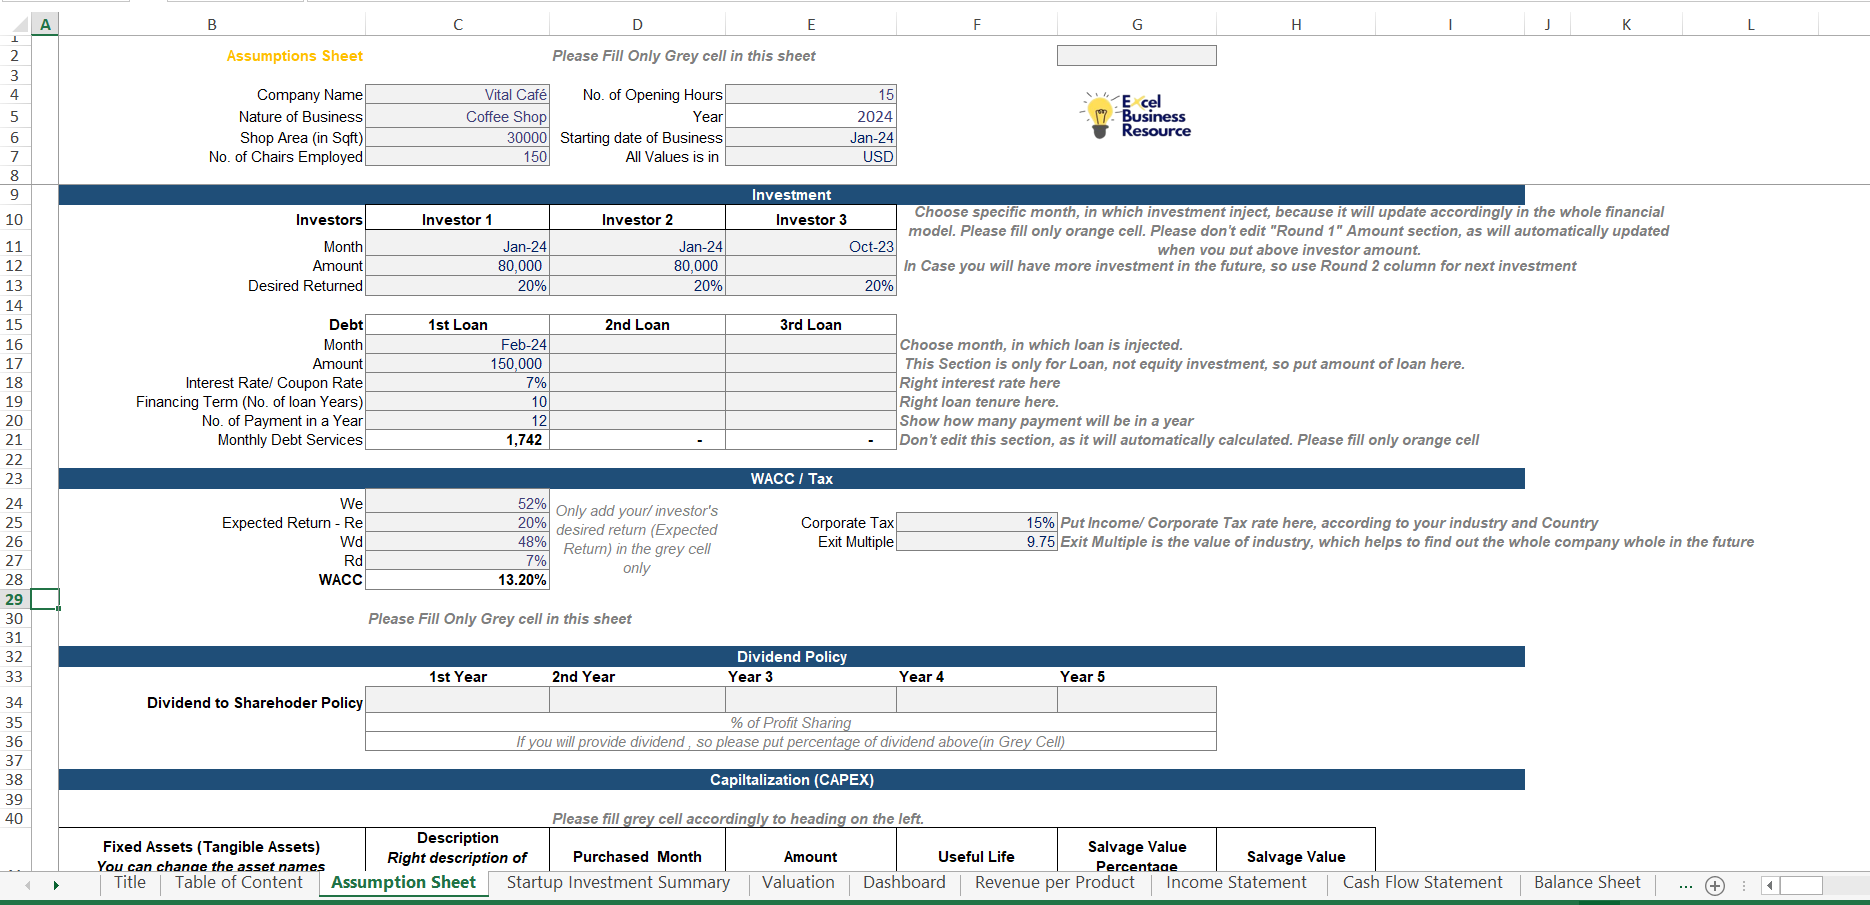The height and width of the screenshot is (905, 1870).
Task: Open Startup Investment Summary tab
Action: (618, 883)
